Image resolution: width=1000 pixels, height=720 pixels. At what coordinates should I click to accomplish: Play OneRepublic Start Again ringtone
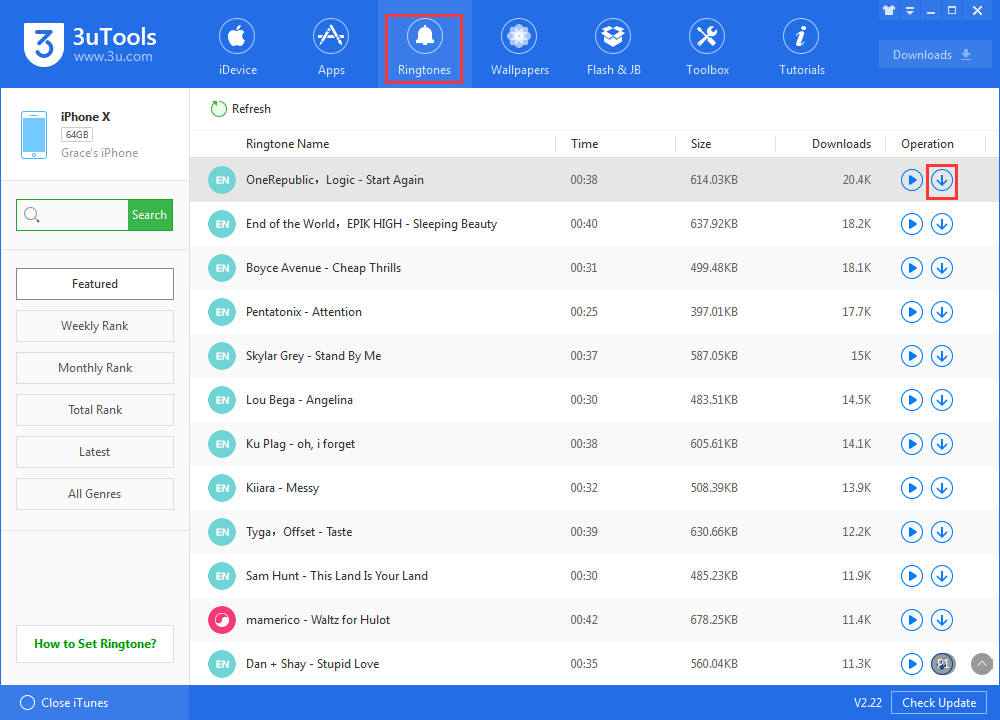911,180
